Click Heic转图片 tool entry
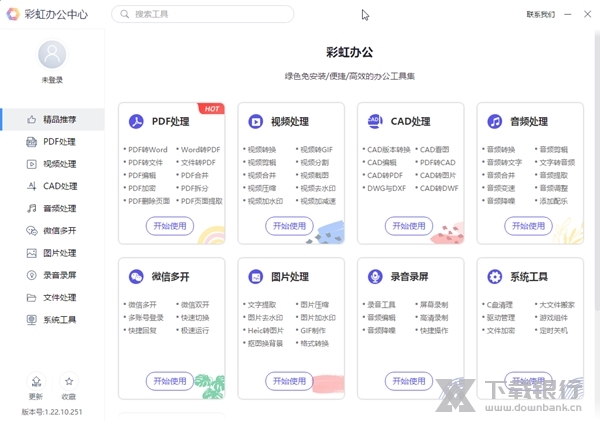 tap(266, 330)
